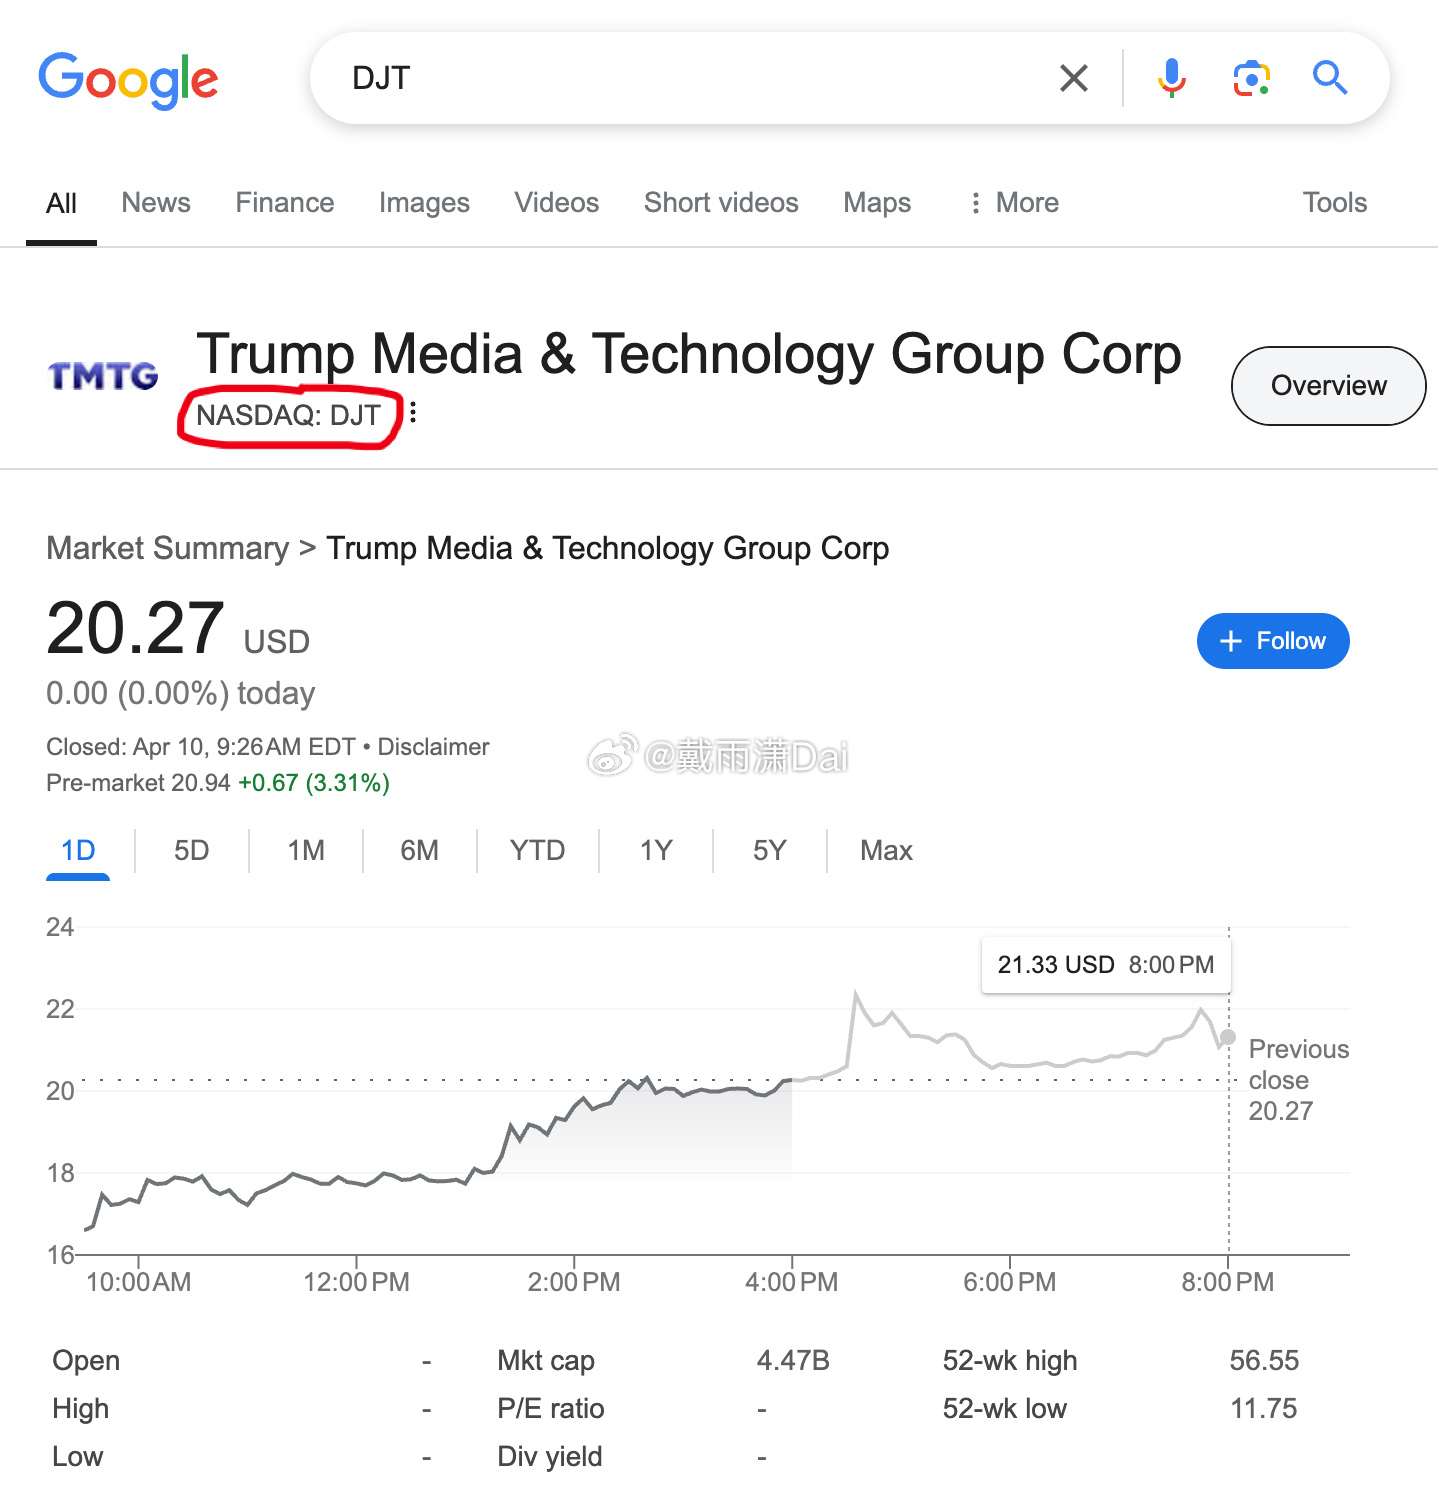Click the magnifying glass search icon
1438x1508 pixels.
(x=1330, y=78)
